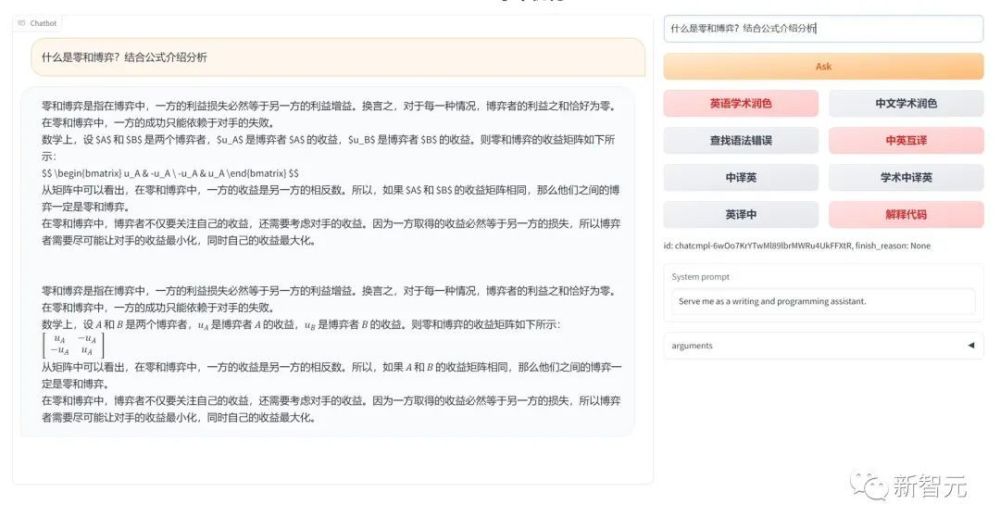Click the rendered matrix formula
Viewport: 1000px width, 530px height.
[73, 345]
